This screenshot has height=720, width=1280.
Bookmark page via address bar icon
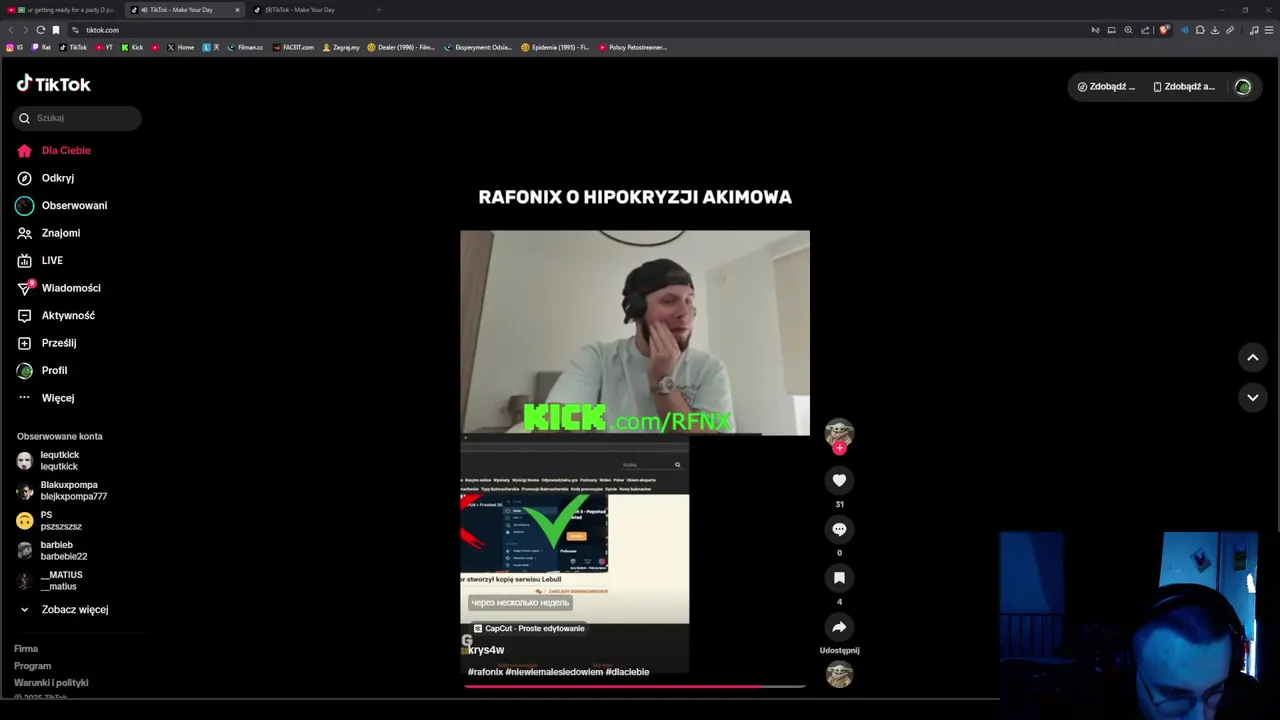click(56, 30)
